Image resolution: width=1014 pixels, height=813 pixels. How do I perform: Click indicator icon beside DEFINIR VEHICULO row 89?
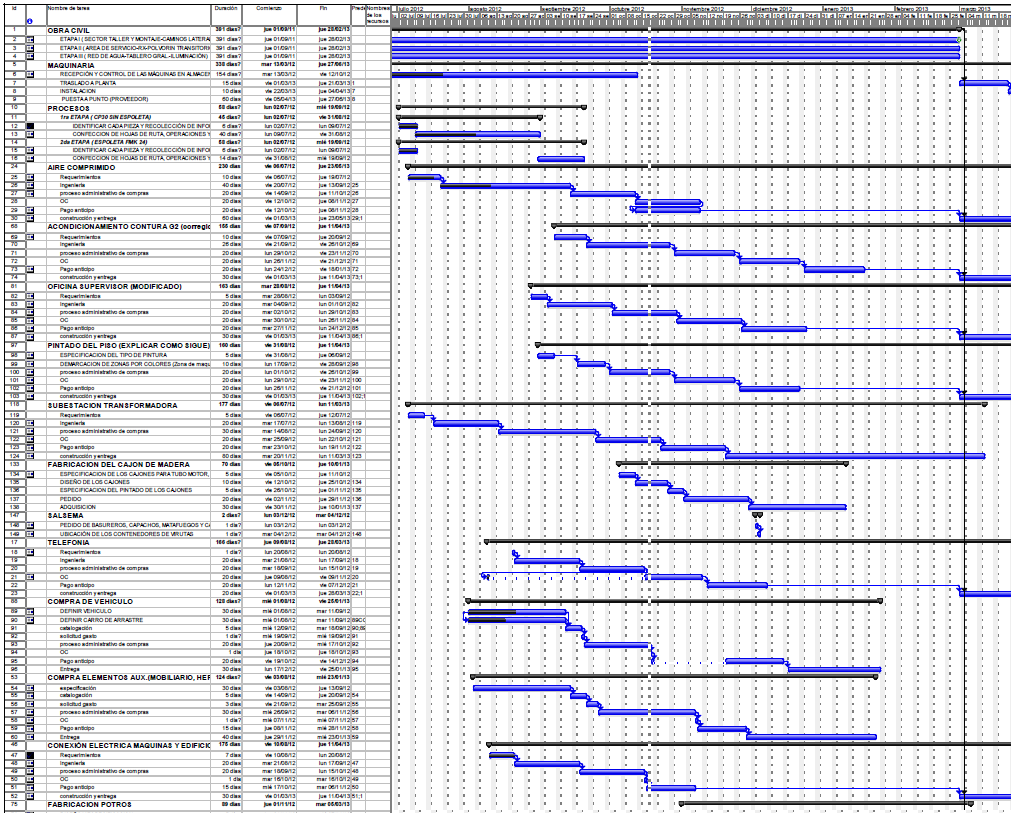click(30, 611)
